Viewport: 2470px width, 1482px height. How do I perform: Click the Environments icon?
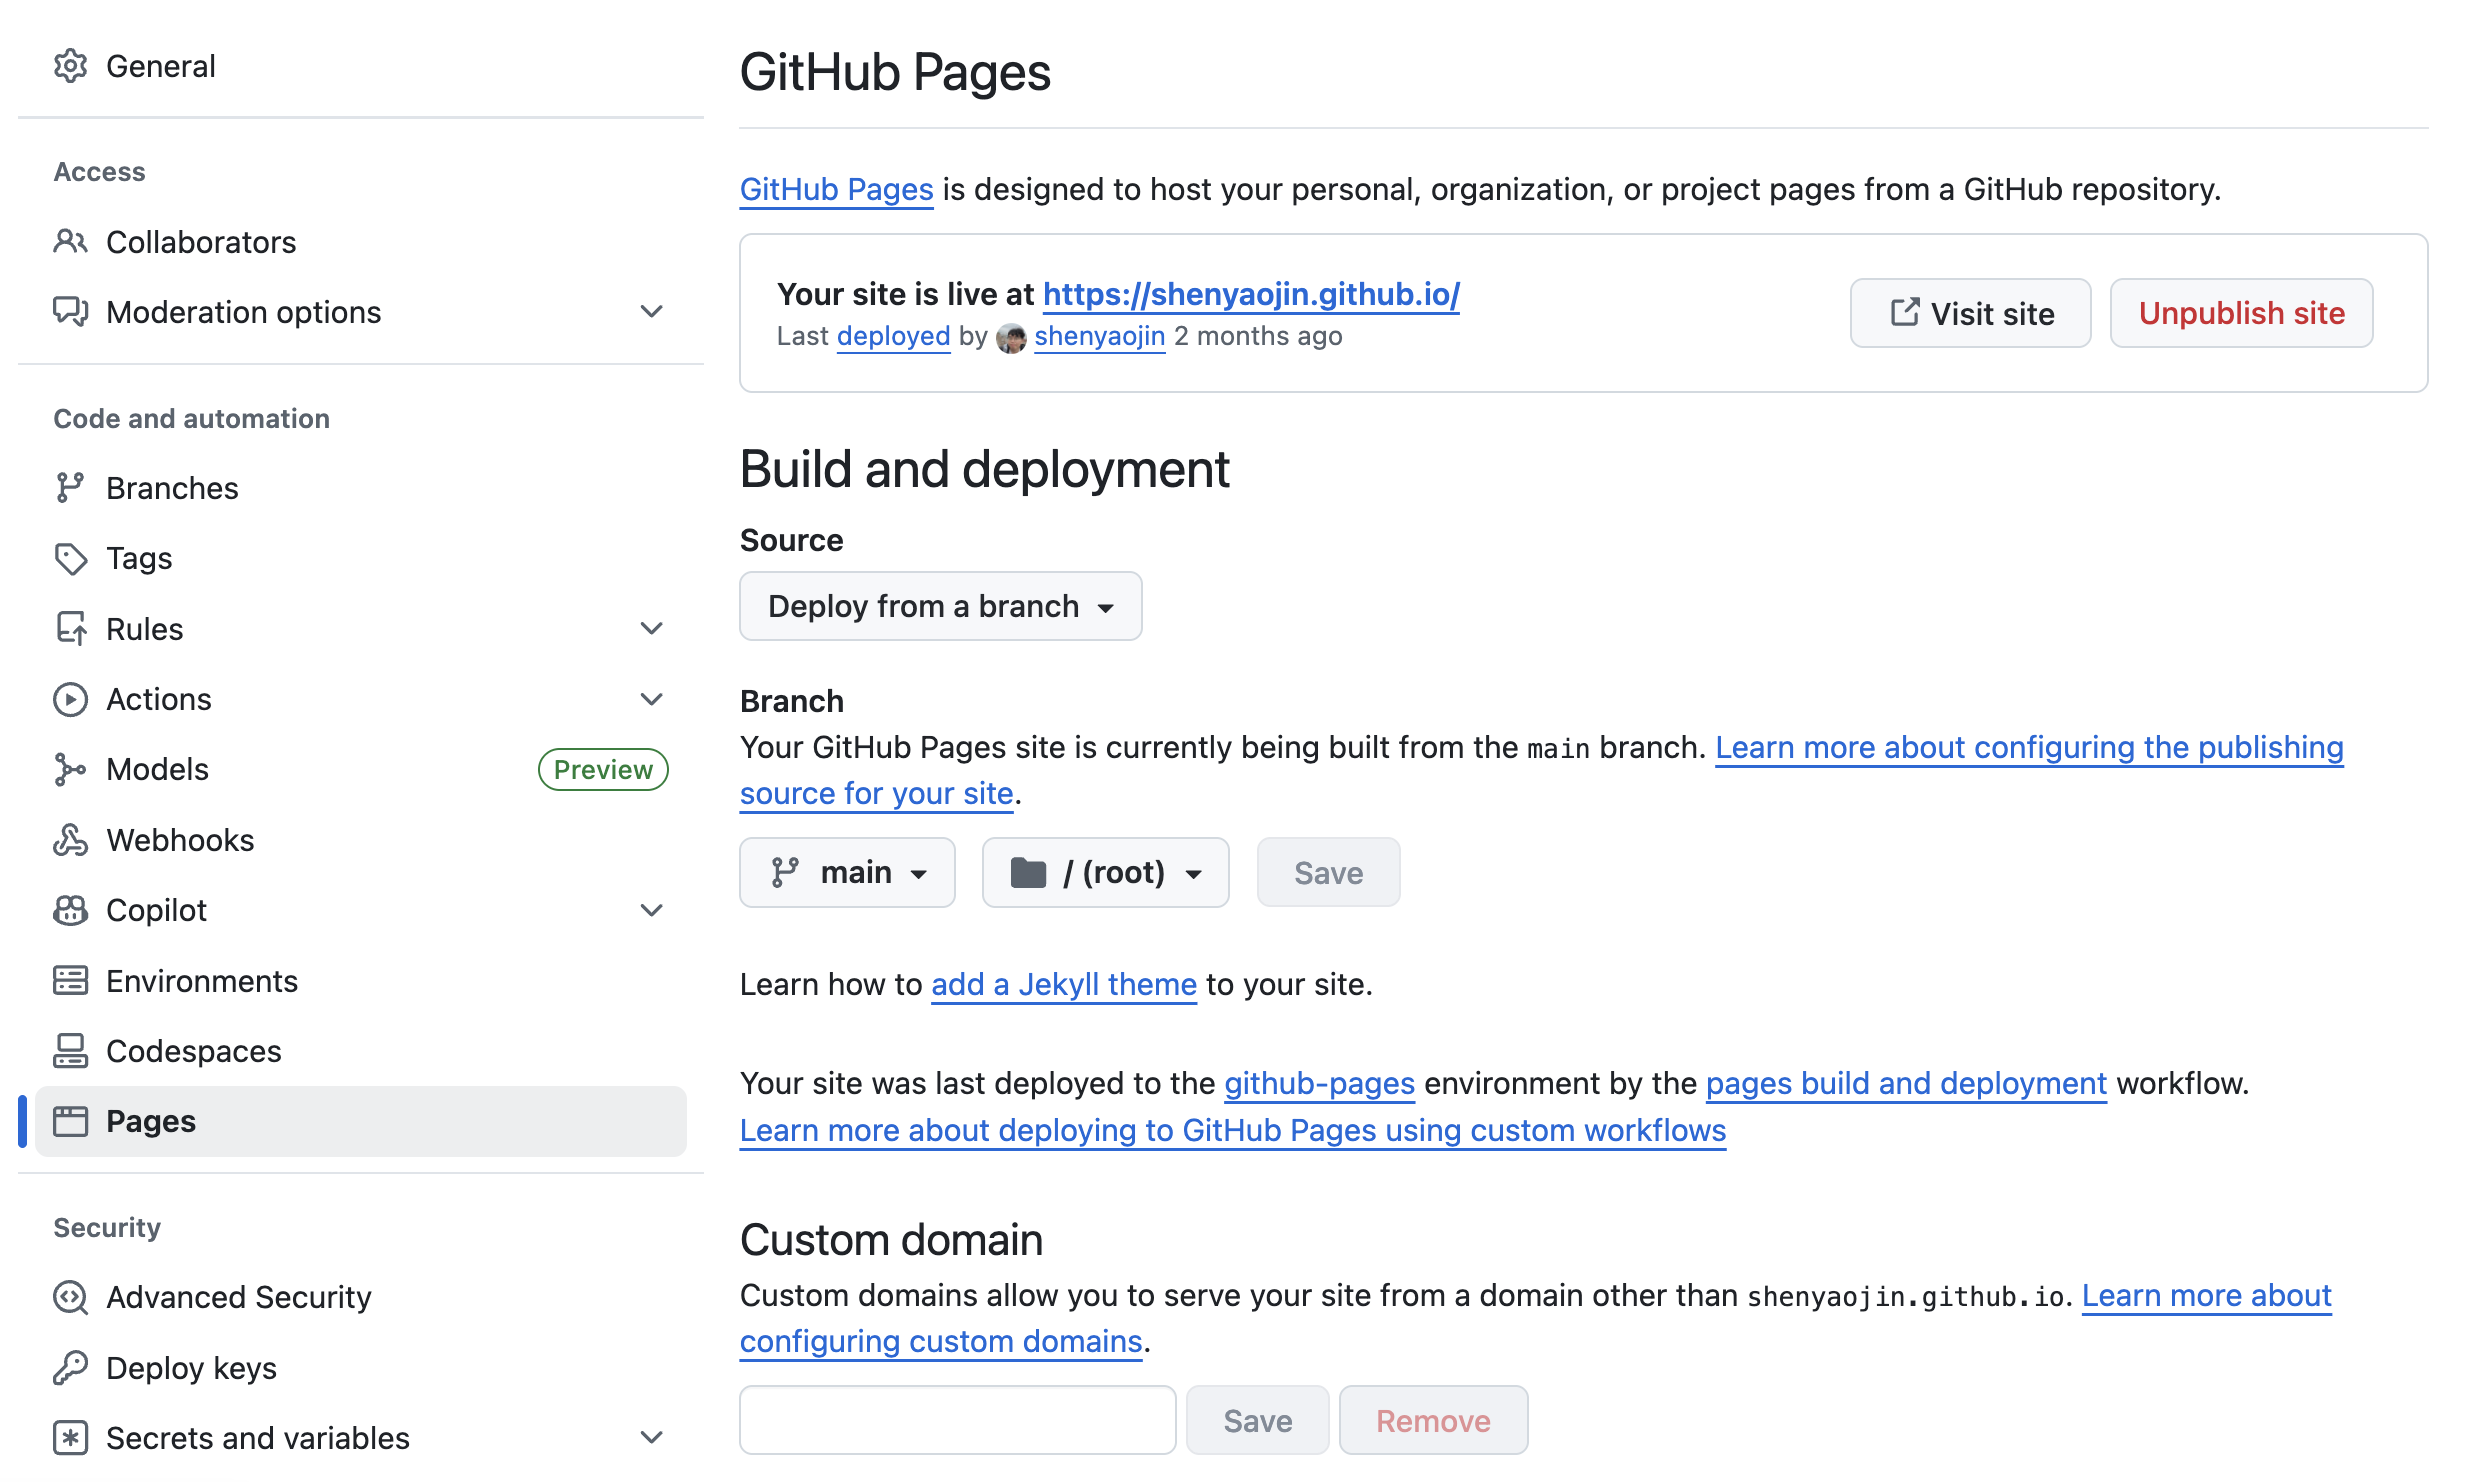pyautogui.click(x=70, y=980)
